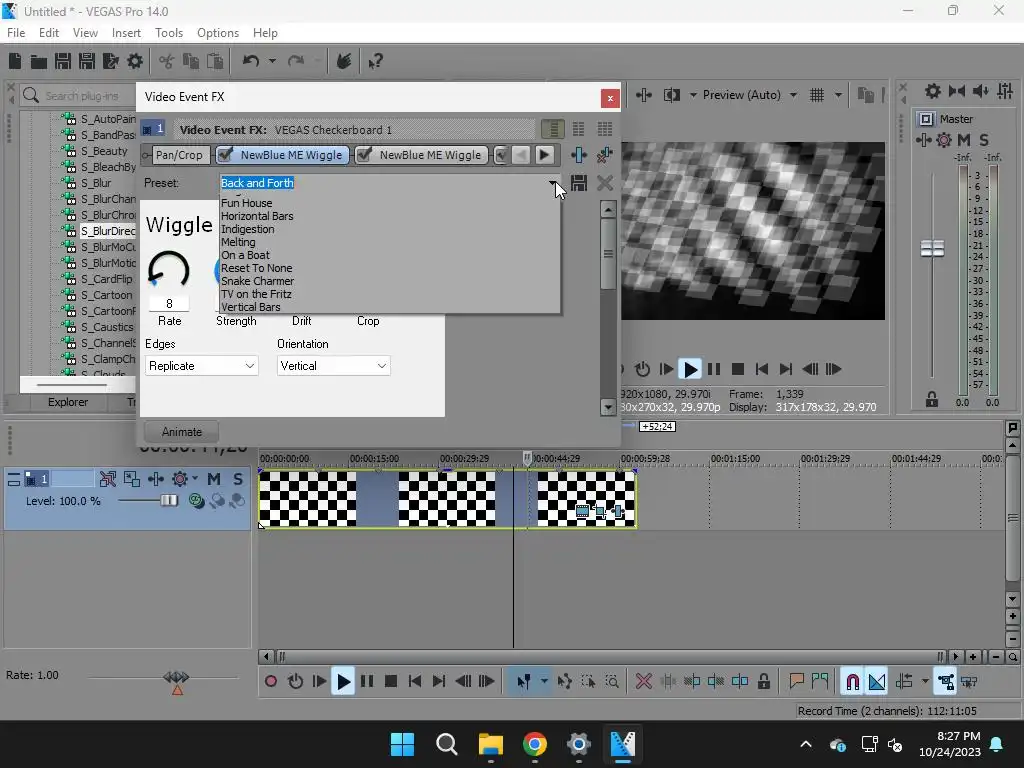This screenshot has height=768, width=1024.
Task: Click the Undo arrow icon
Action: (251, 61)
